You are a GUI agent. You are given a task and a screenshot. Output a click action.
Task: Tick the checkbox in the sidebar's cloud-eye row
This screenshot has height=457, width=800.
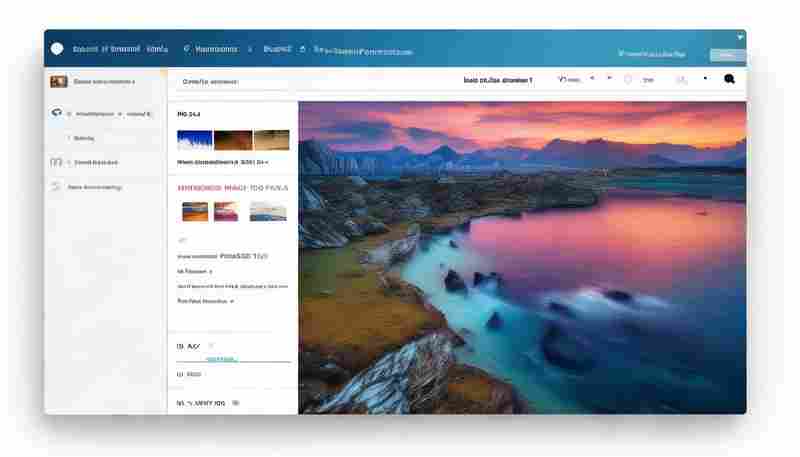[69, 114]
